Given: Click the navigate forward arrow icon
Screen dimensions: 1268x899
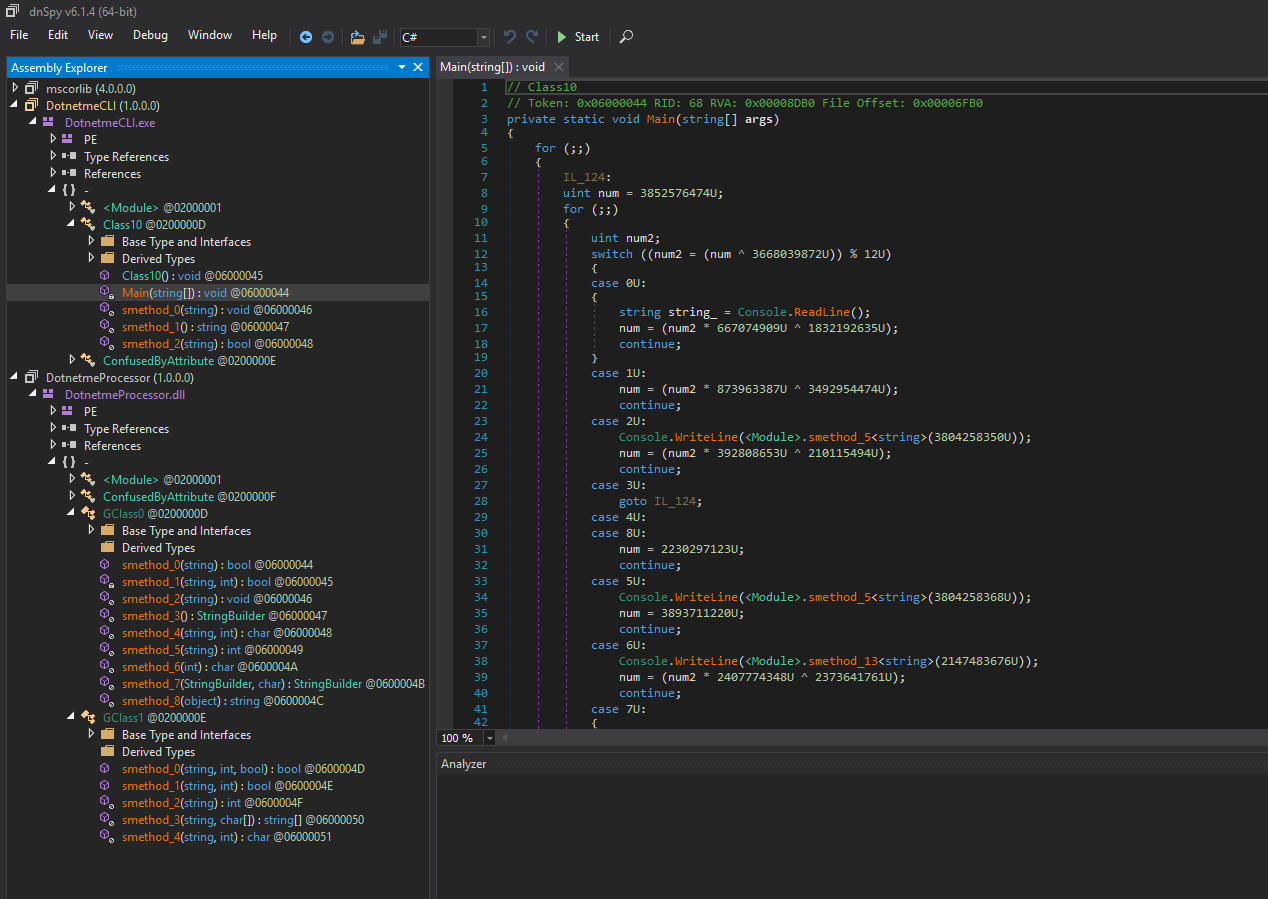Looking at the screenshot, I should 327,37.
